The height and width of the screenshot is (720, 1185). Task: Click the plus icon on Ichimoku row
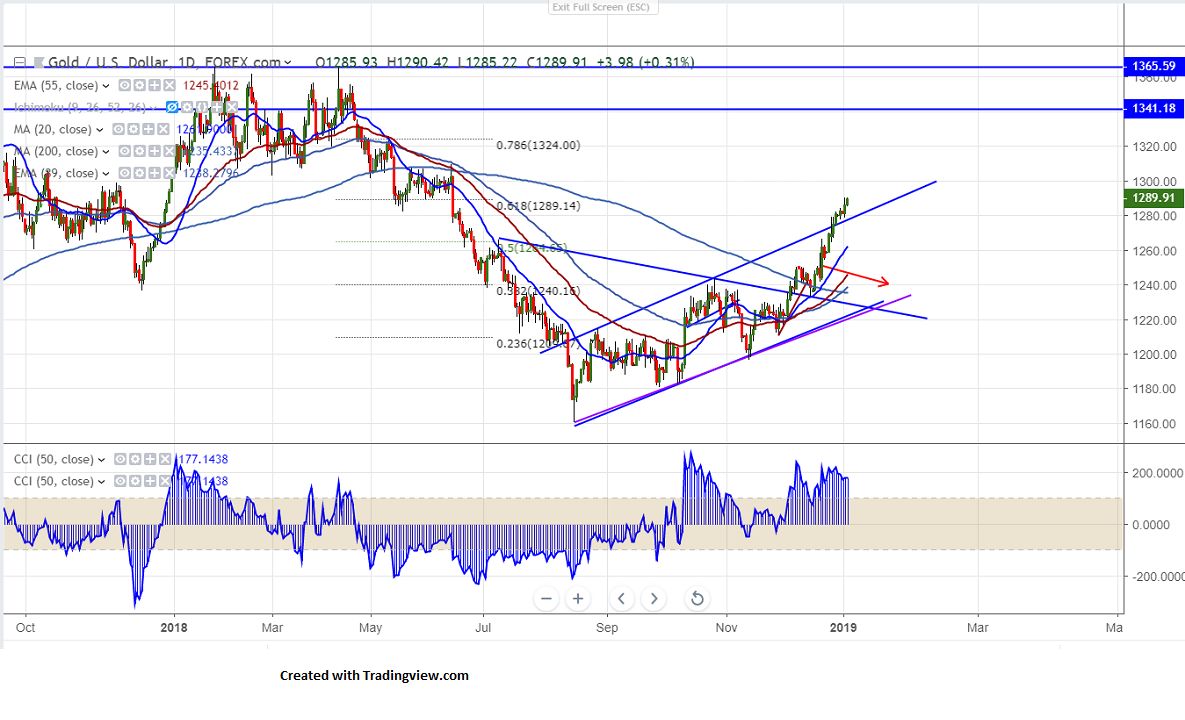pos(217,107)
